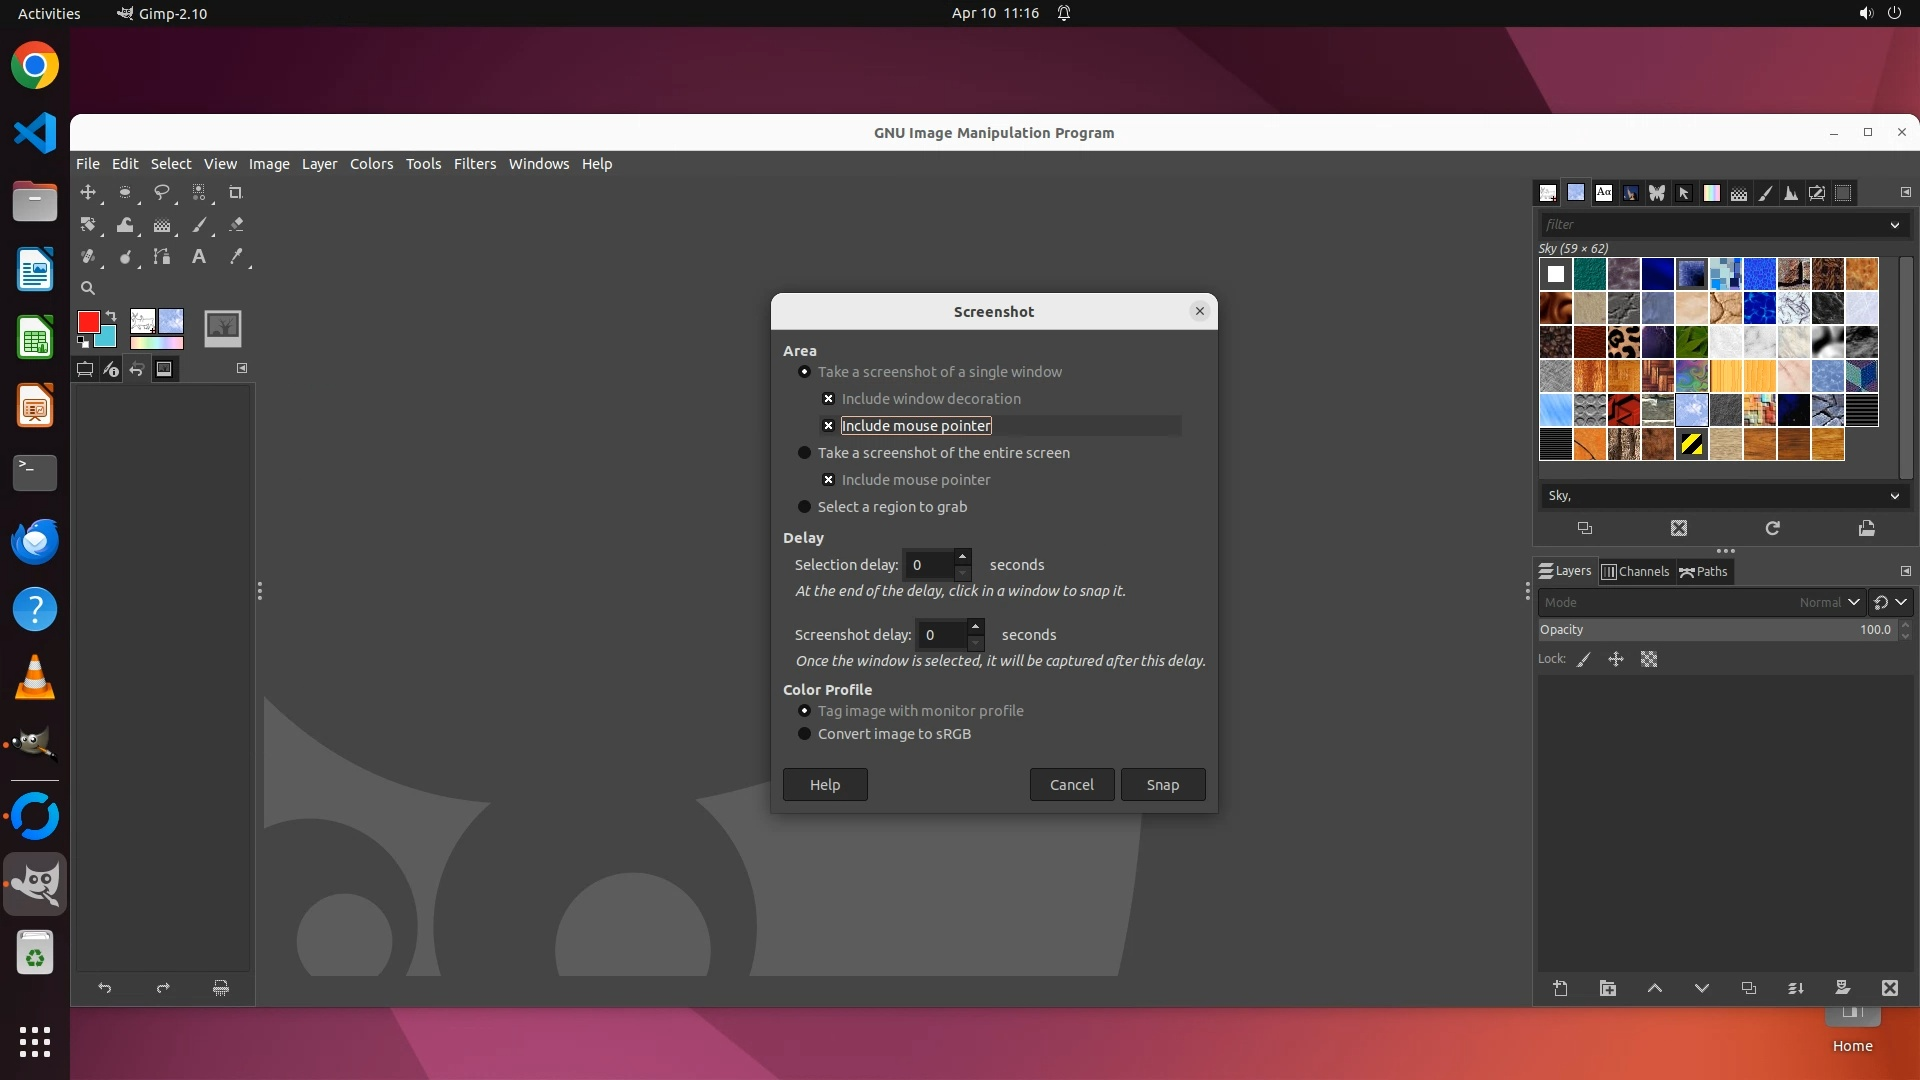The image size is (1920, 1080).
Task: Click the Cancel button in the Screenshot dialog
Action: tap(1071, 785)
